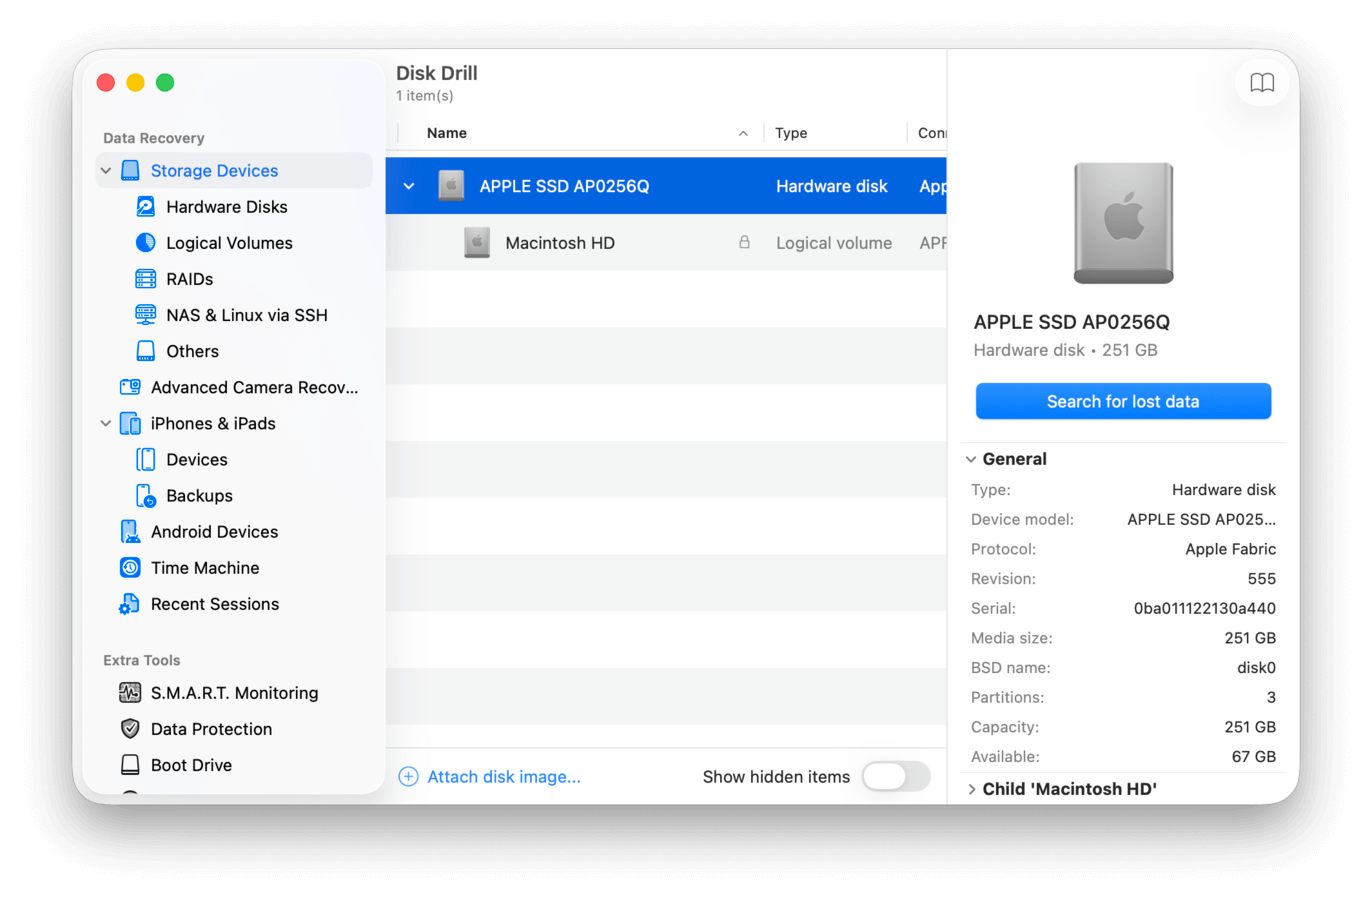Click the Logical Volumes pie icon
This screenshot has width=1372, height=900.
[x=146, y=243]
